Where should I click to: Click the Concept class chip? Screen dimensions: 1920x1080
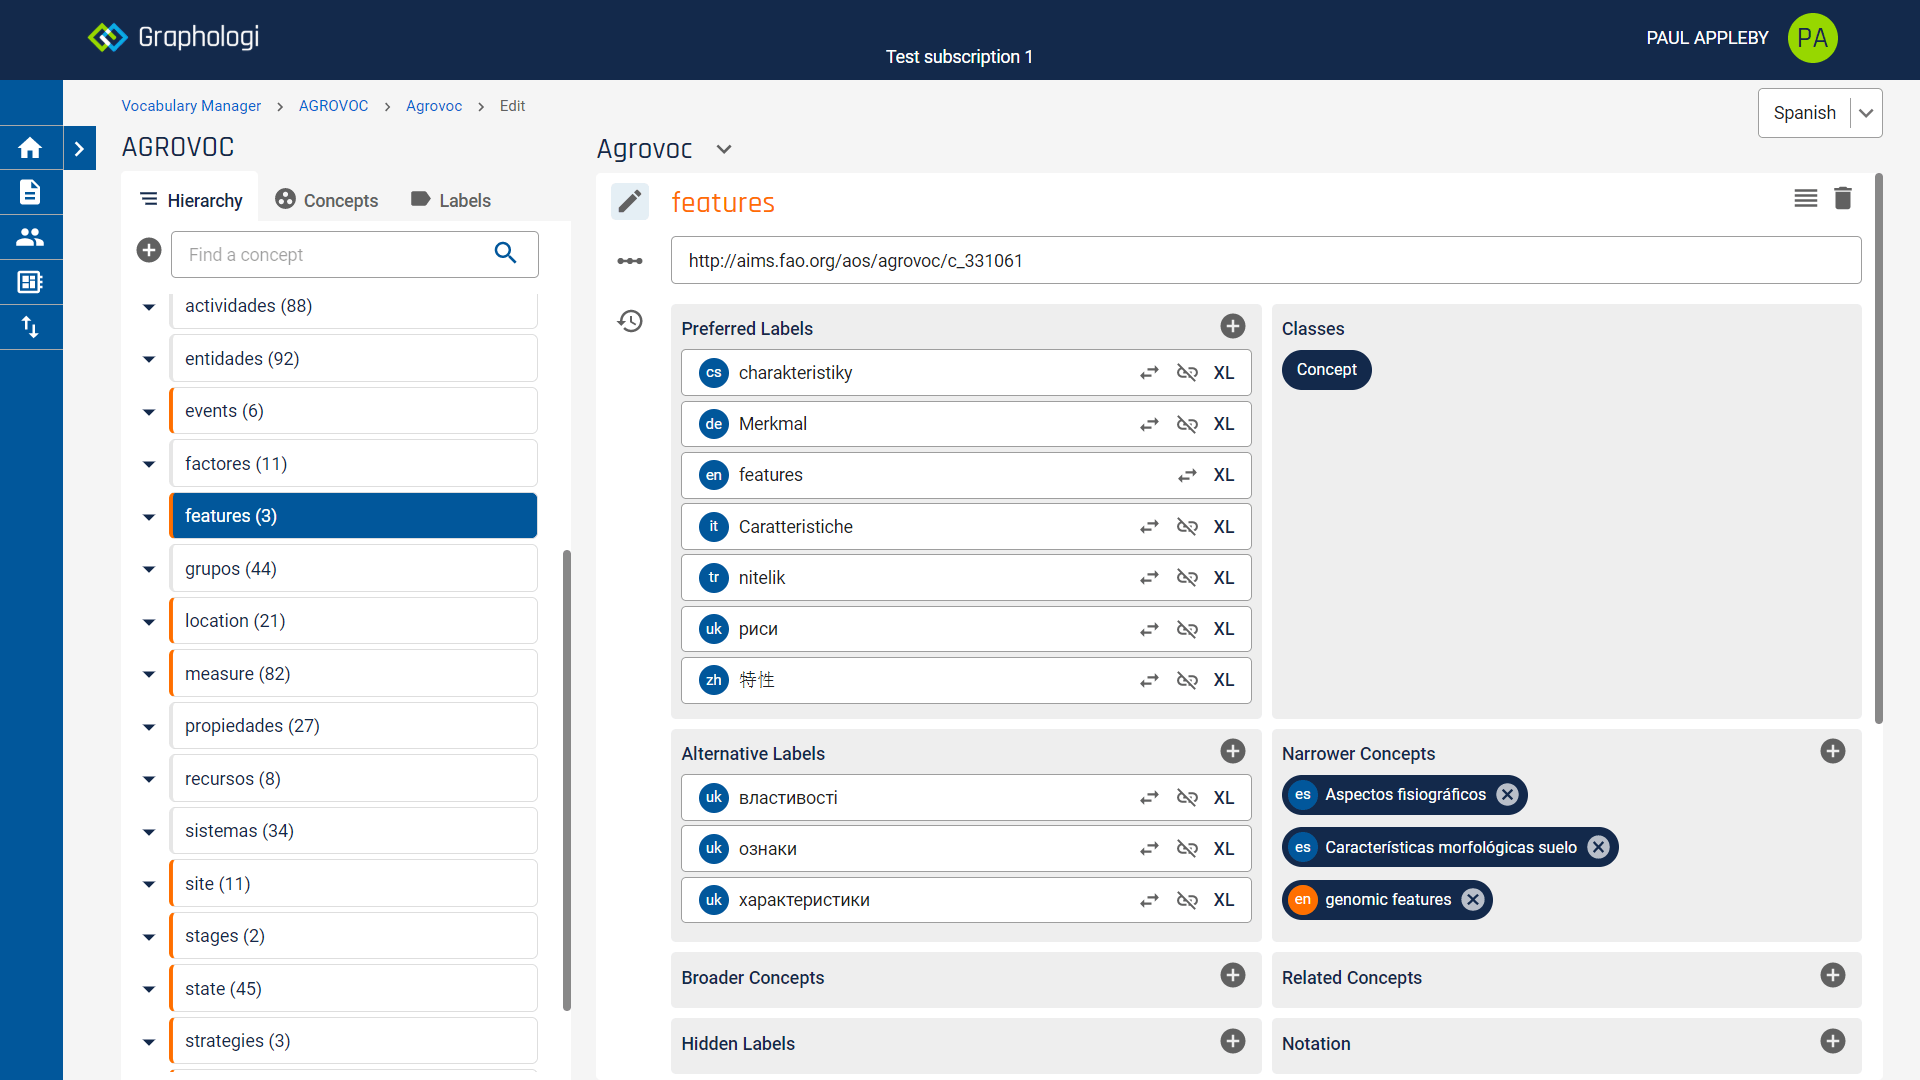(x=1326, y=370)
